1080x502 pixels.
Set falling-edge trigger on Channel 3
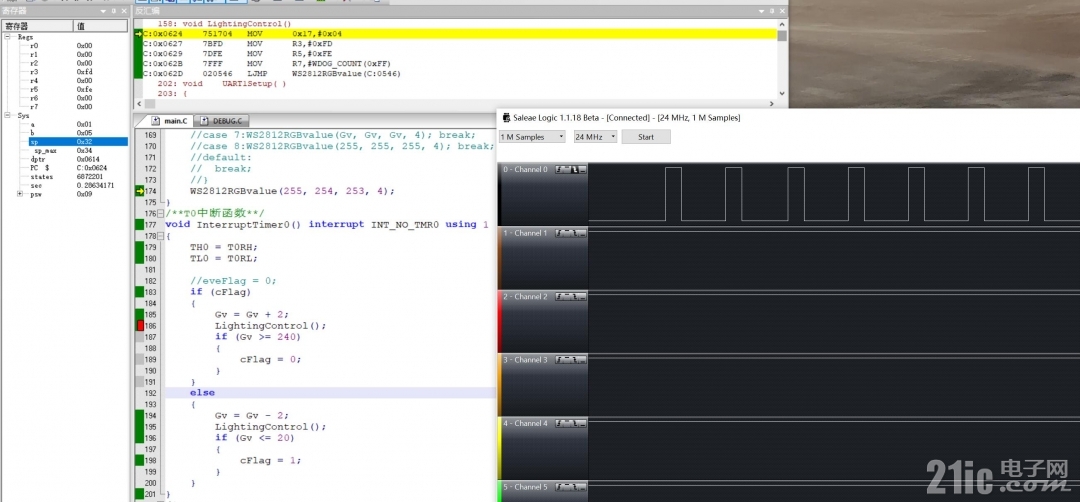(574, 359)
